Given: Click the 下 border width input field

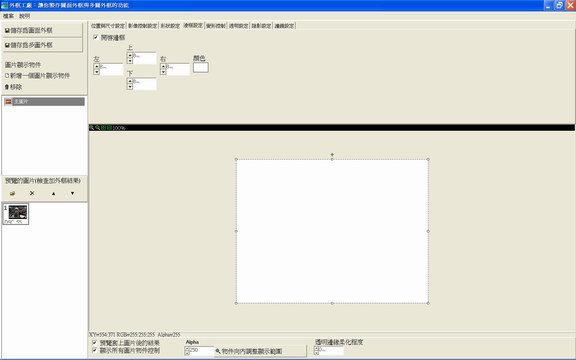Looking at the screenshot, I should 144,84.
